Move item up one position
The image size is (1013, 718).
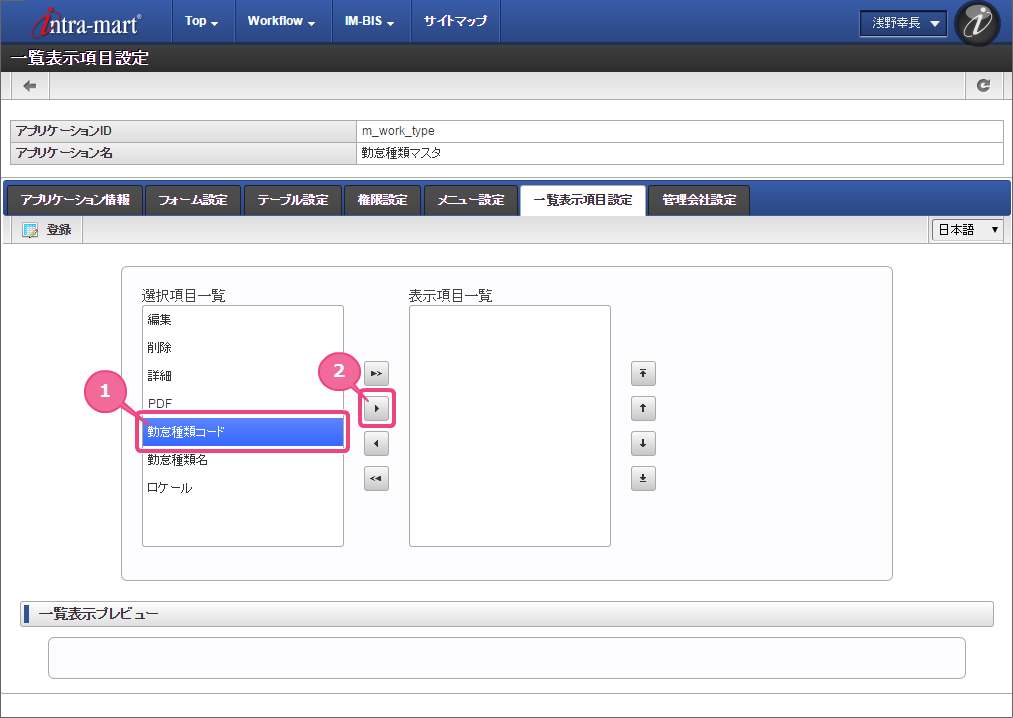(x=643, y=408)
